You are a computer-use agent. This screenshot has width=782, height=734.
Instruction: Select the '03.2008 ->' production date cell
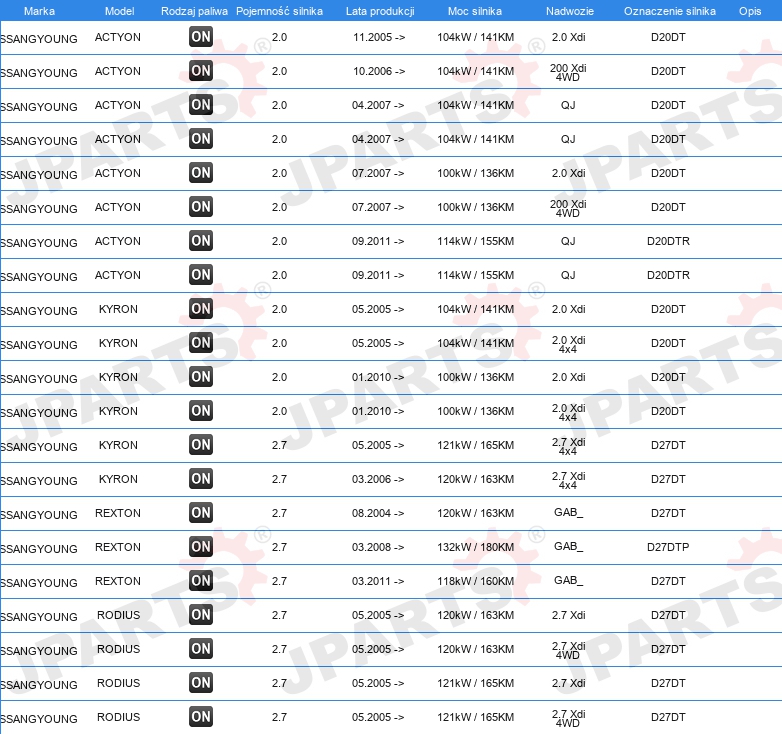pos(378,547)
